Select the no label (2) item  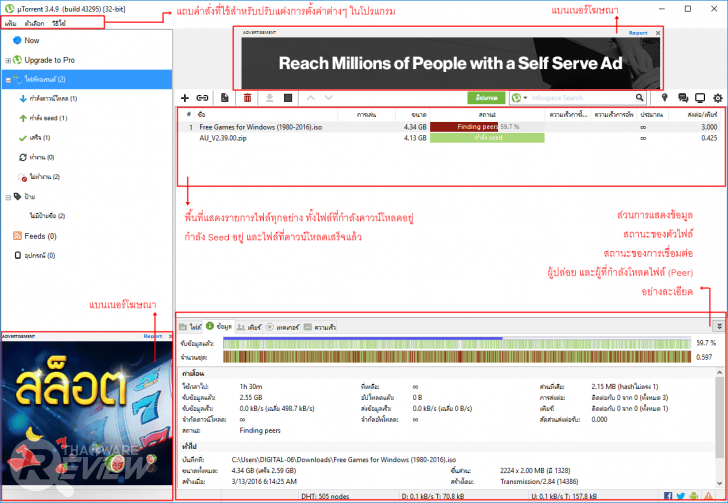(x=47, y=216)
